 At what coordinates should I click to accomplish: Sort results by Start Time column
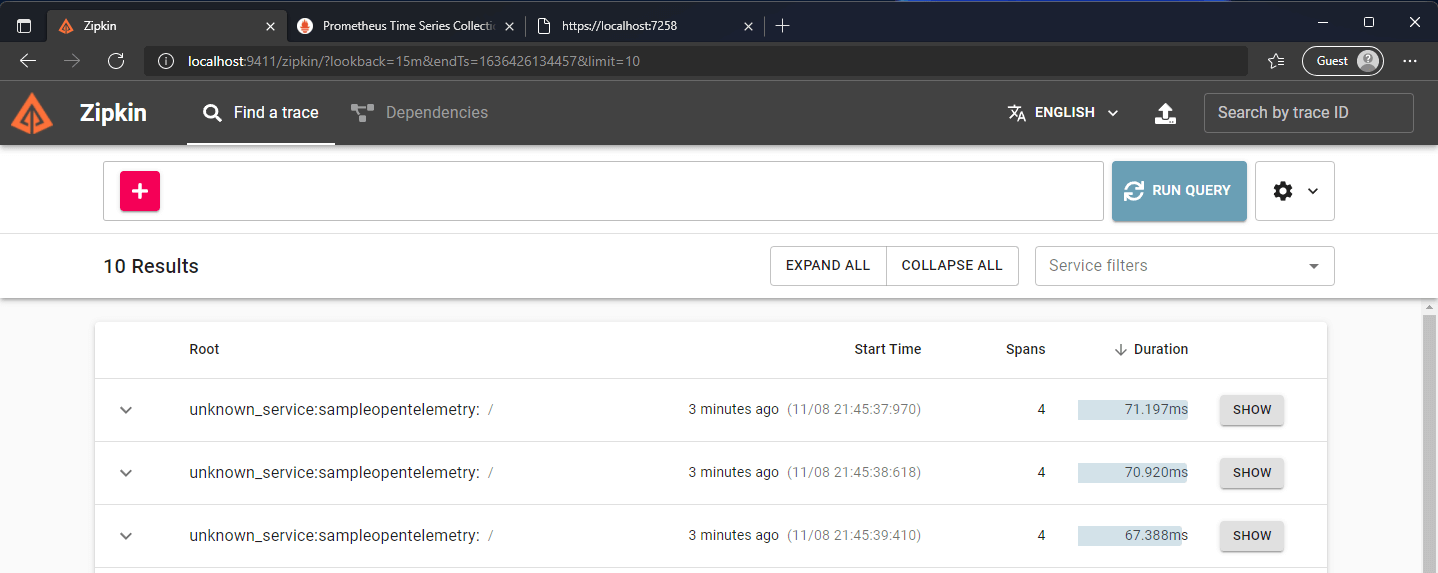tap(887, 349)
